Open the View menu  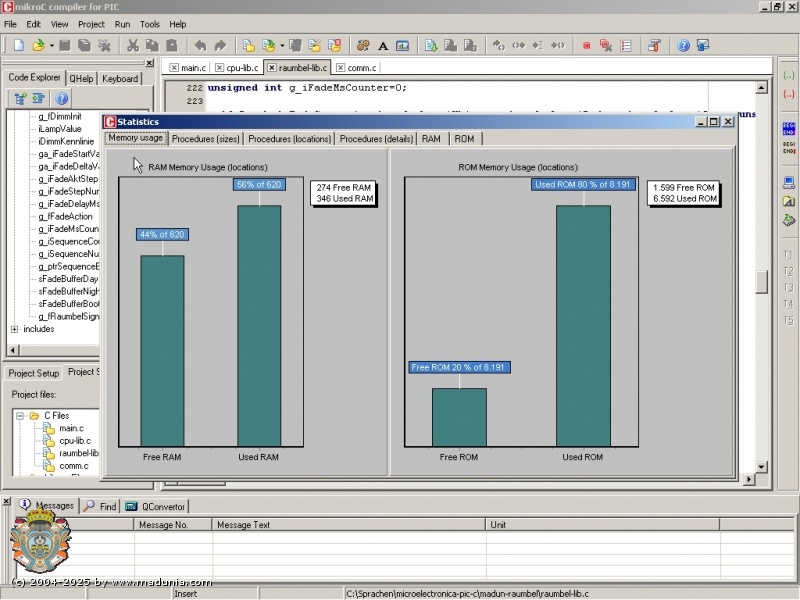[59, 24]
